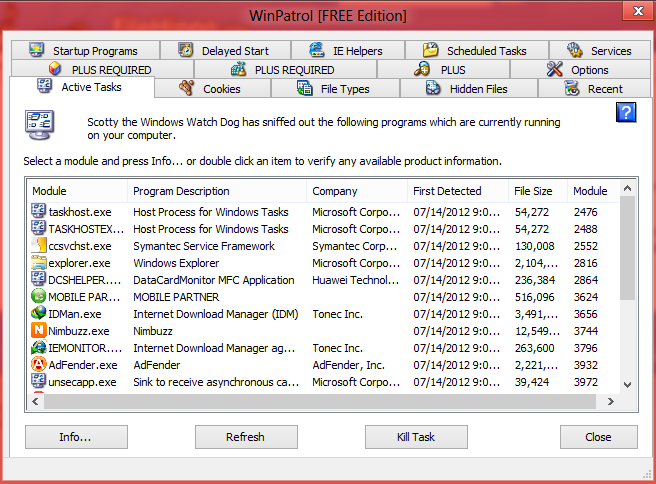This screenshot has height=484, width=656.
Task: Click the Options tools icon
Action: (x=555, y=69)
